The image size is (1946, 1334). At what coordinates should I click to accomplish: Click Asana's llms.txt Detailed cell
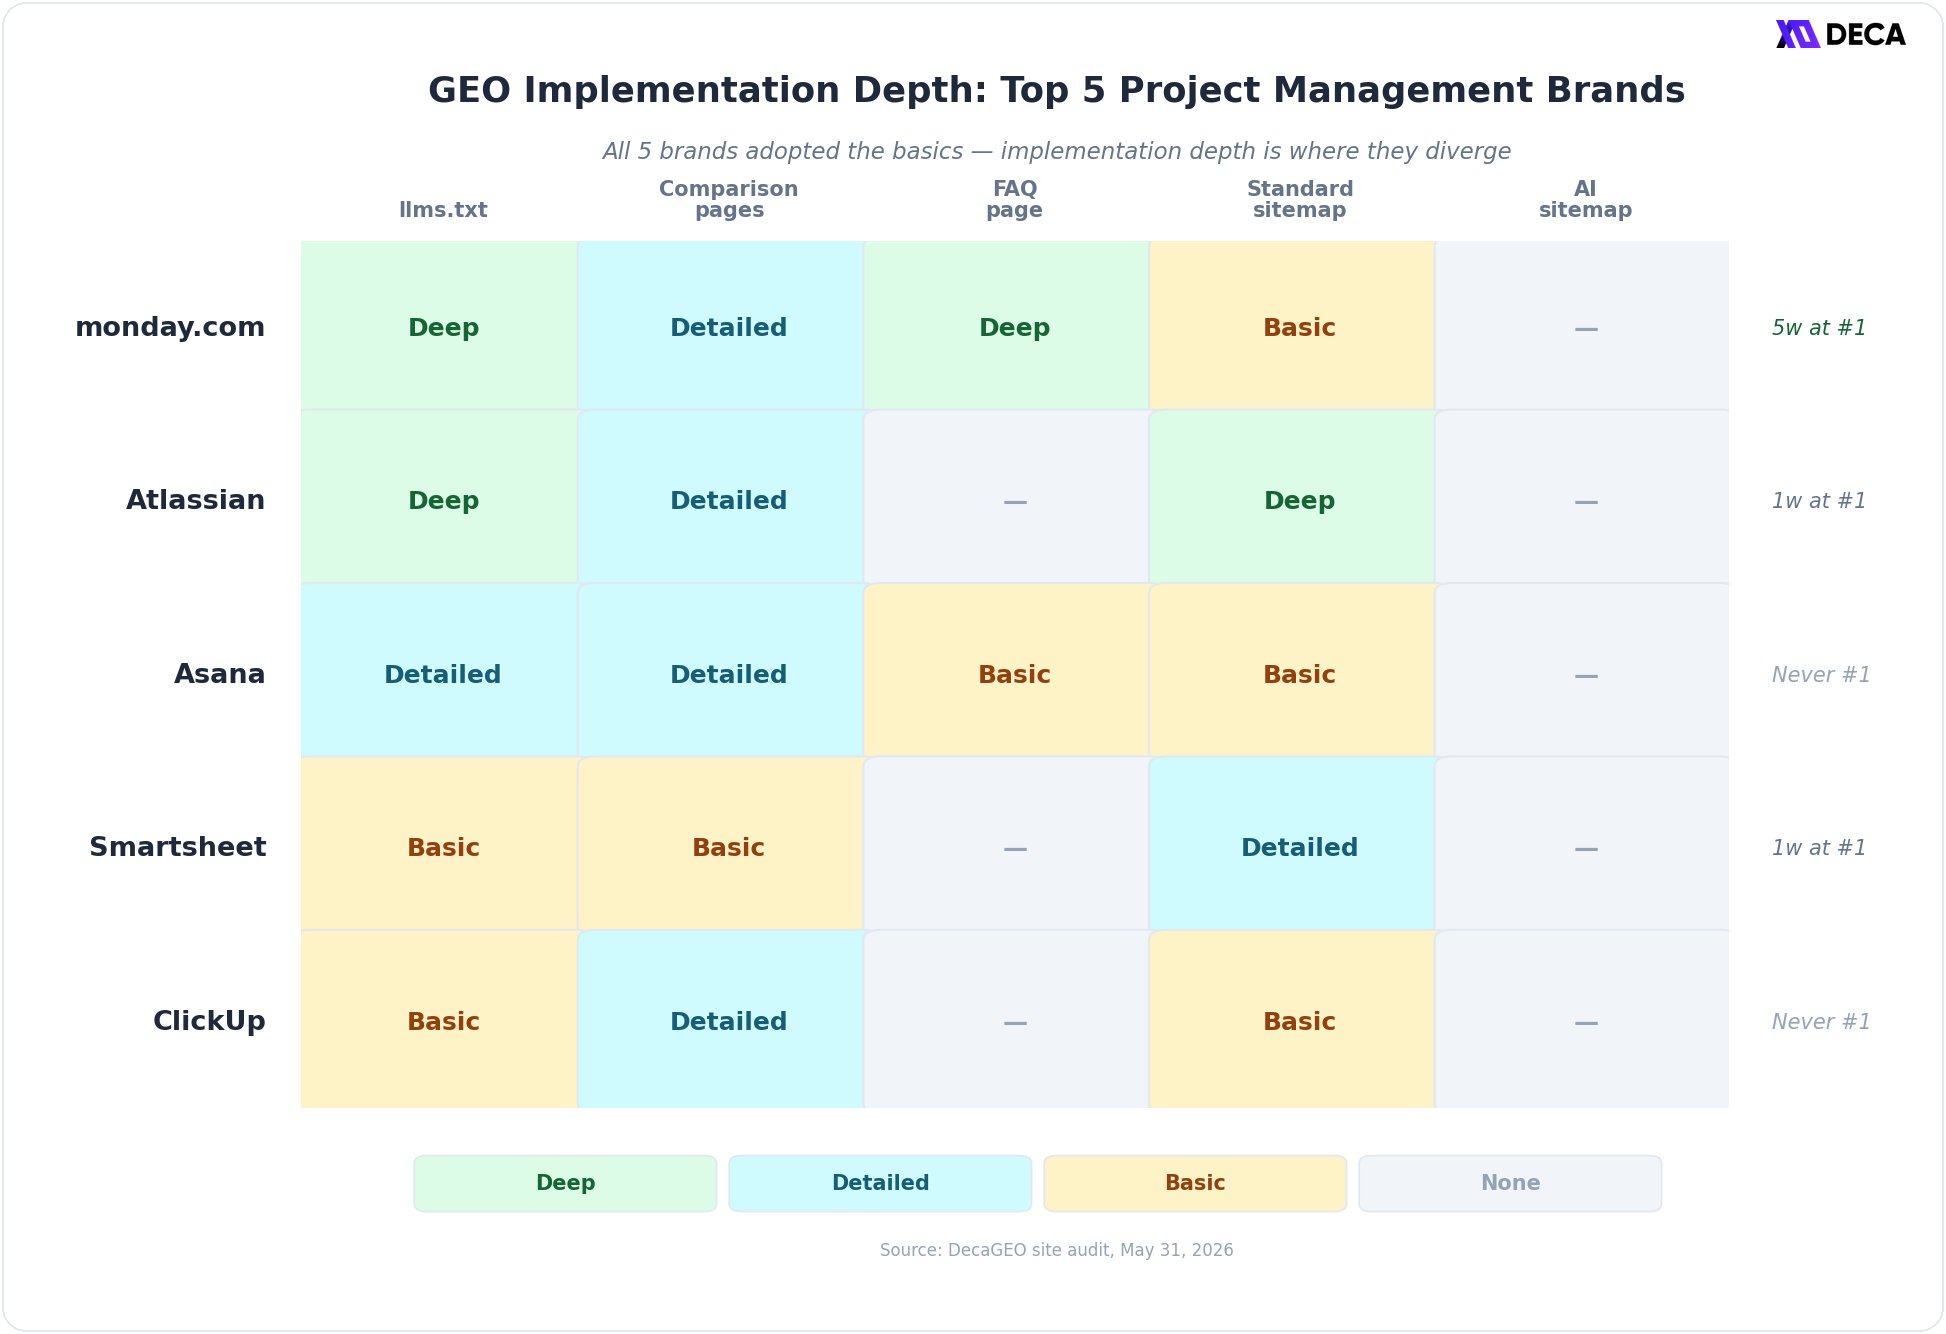440,671
